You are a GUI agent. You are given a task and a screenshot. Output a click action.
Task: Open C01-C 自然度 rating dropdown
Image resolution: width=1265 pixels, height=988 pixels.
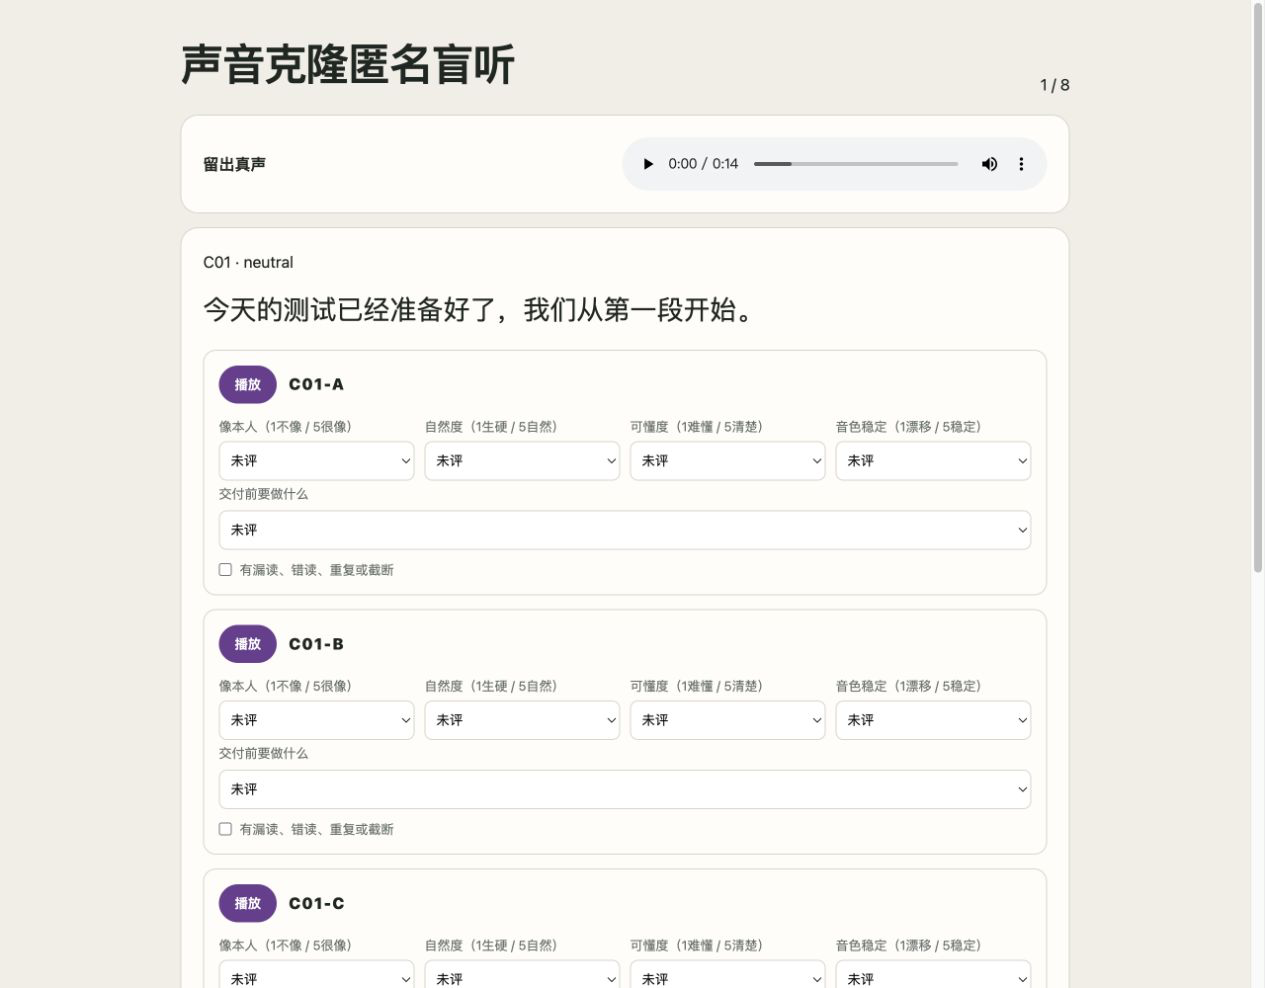[x=522, y=975]
